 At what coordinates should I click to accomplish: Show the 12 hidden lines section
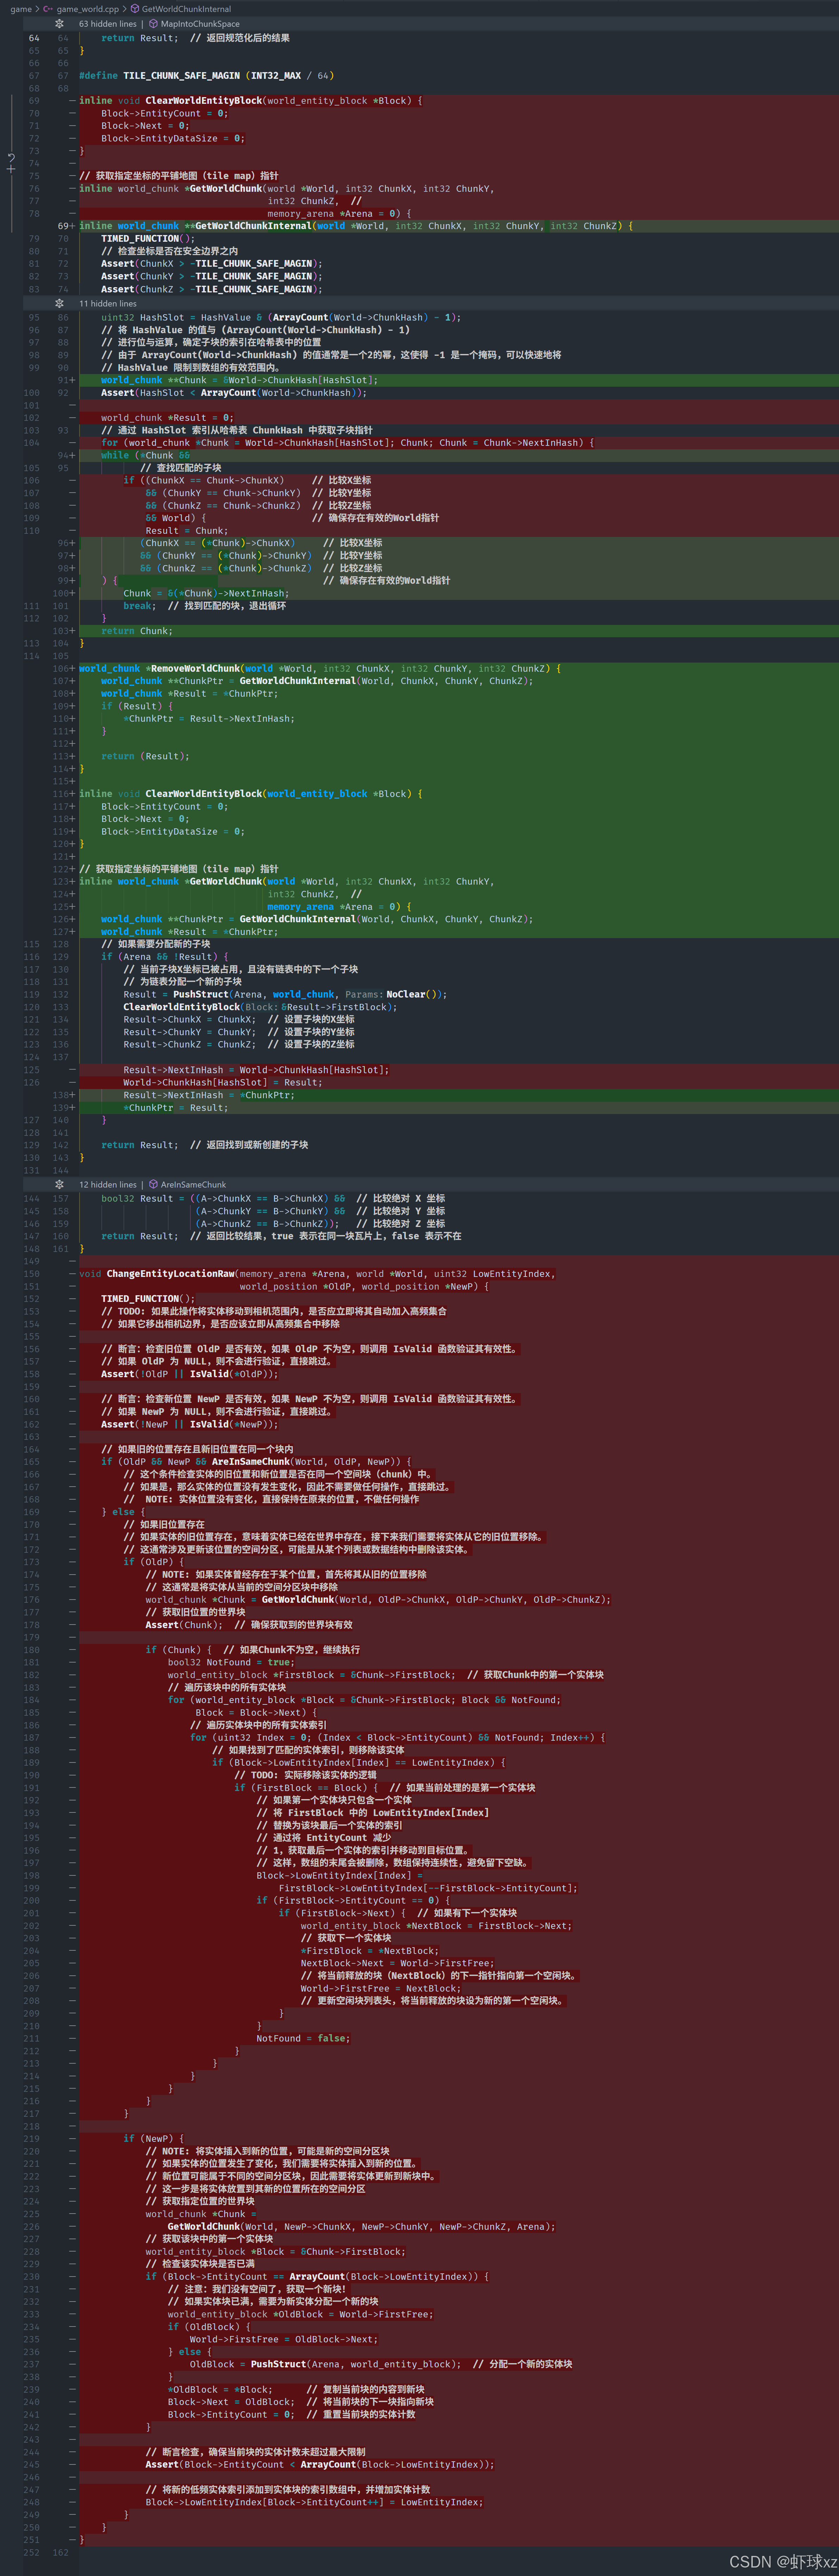tap(107, 1184)
